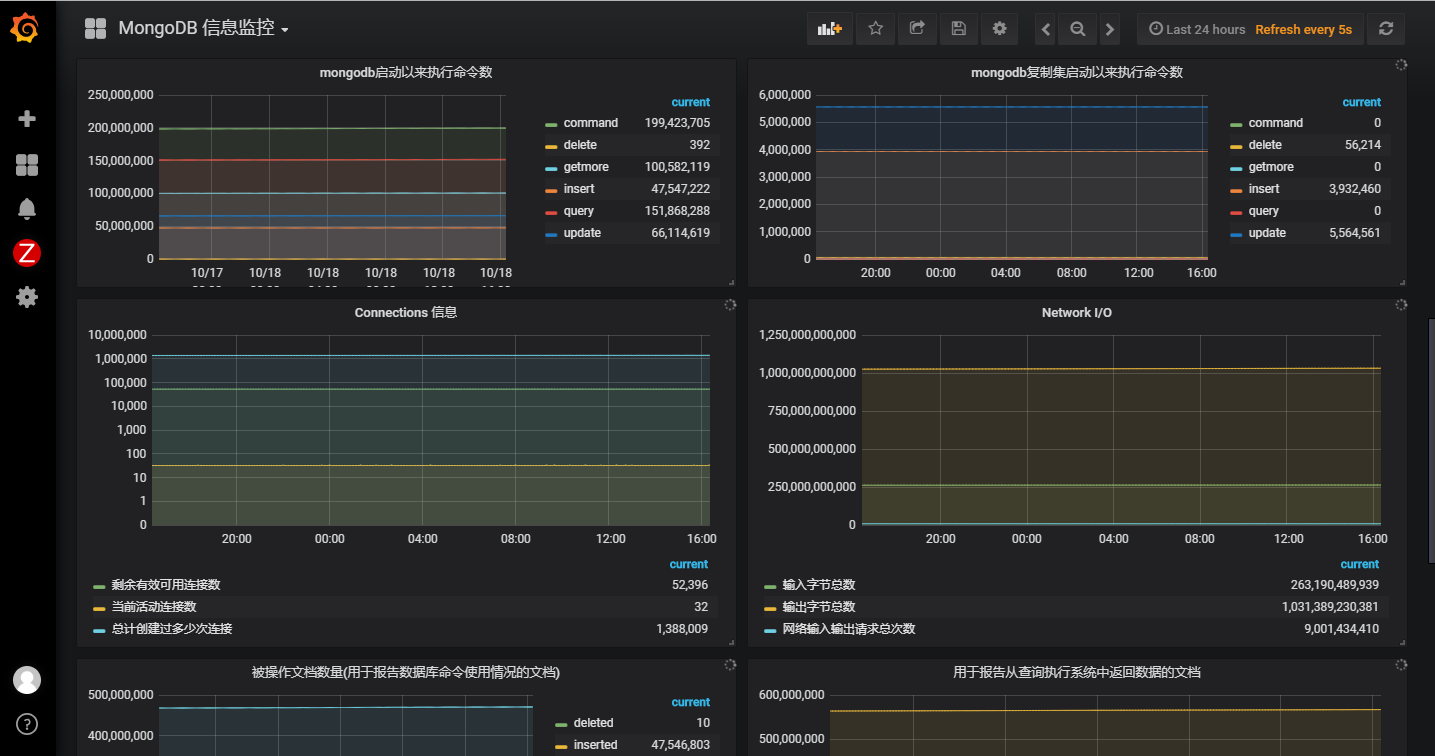Toggle the 当前活动连接数 legend series
This screenshot has height=756, width=1435.
[153, 607]
